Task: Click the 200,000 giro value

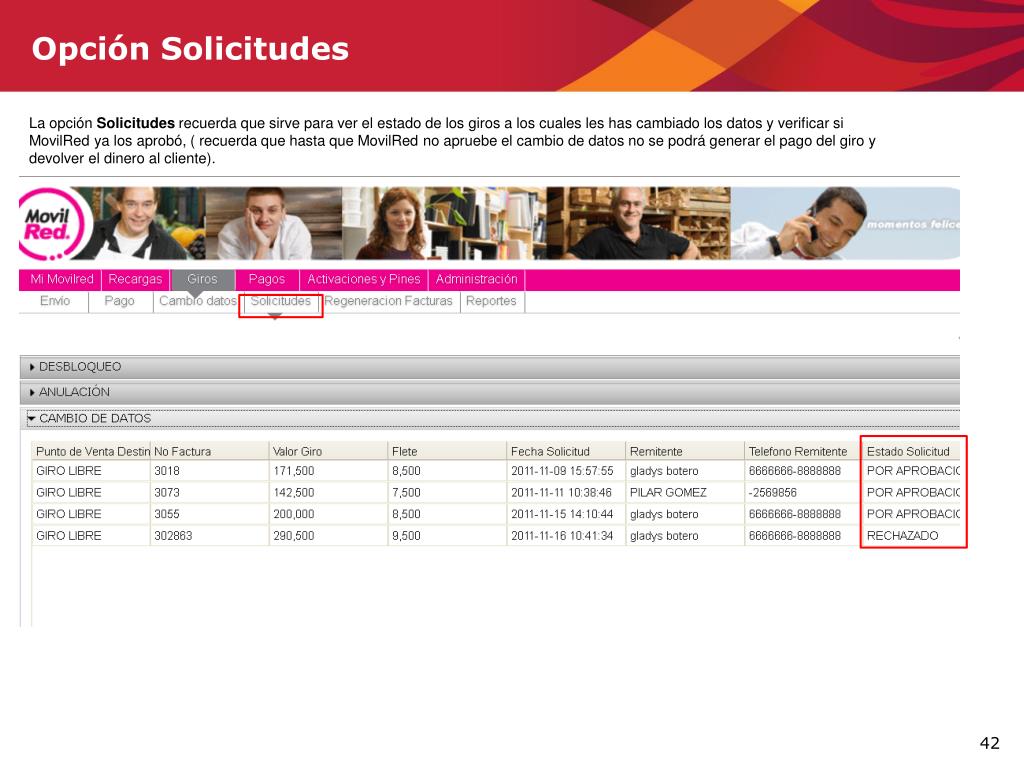Action: point(328,514)
